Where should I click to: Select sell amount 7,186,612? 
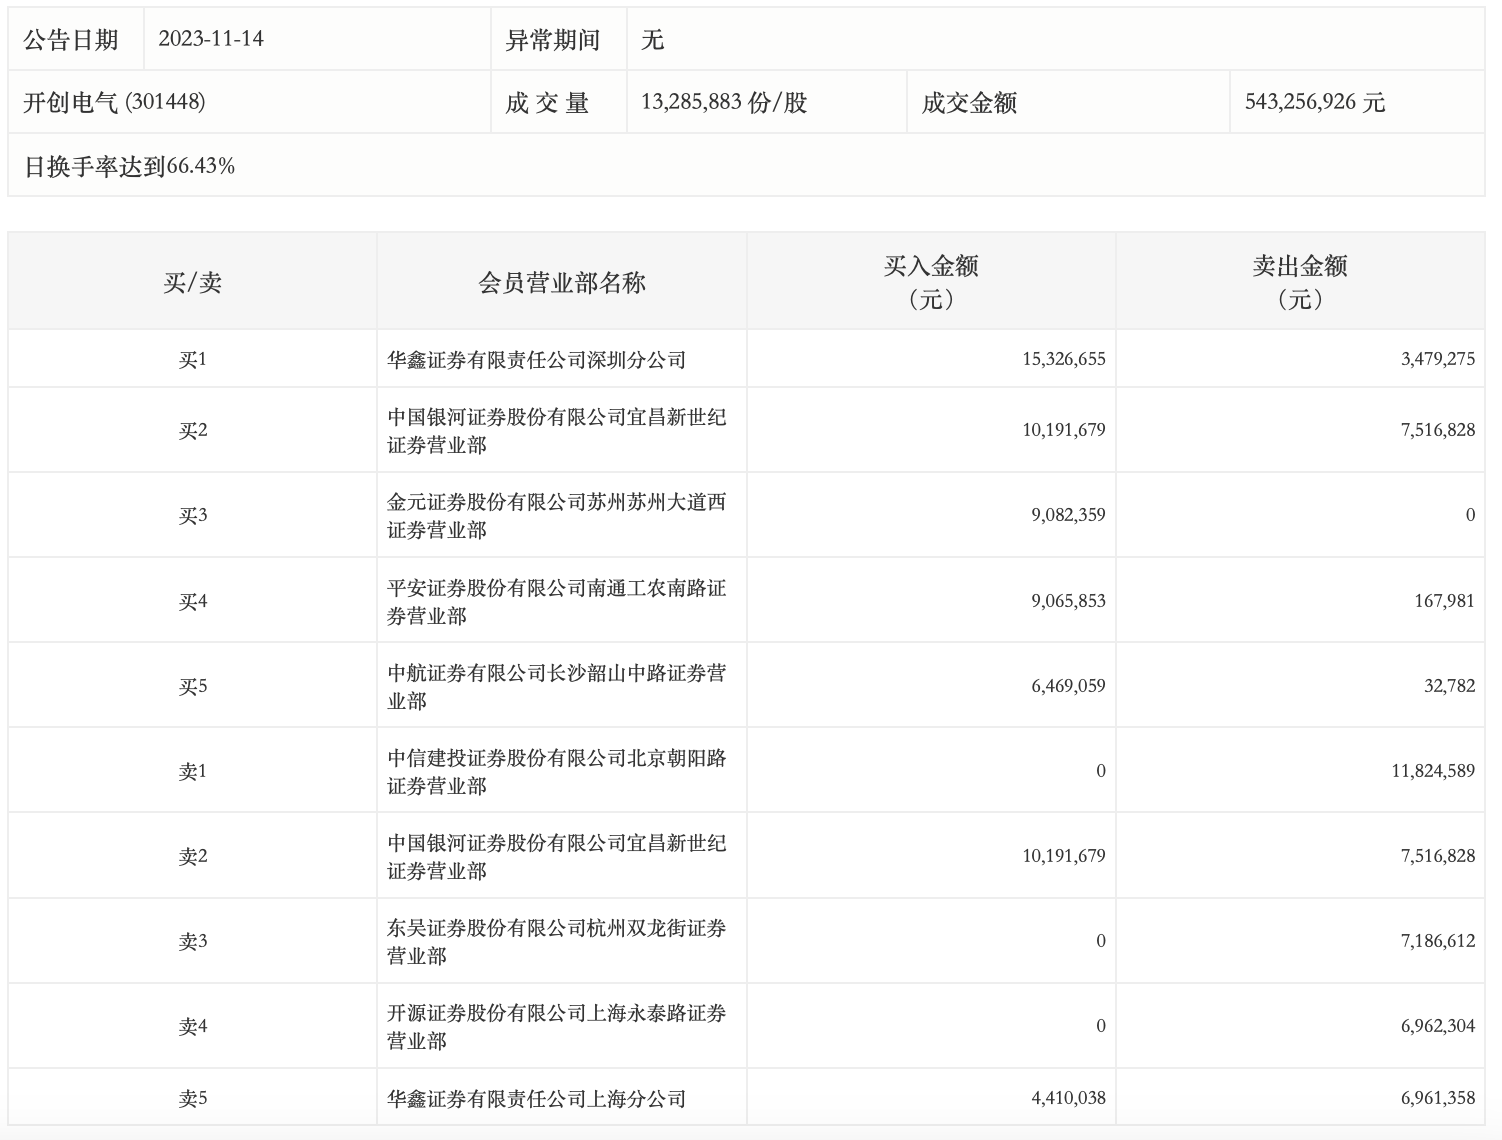pos(1438,941)
